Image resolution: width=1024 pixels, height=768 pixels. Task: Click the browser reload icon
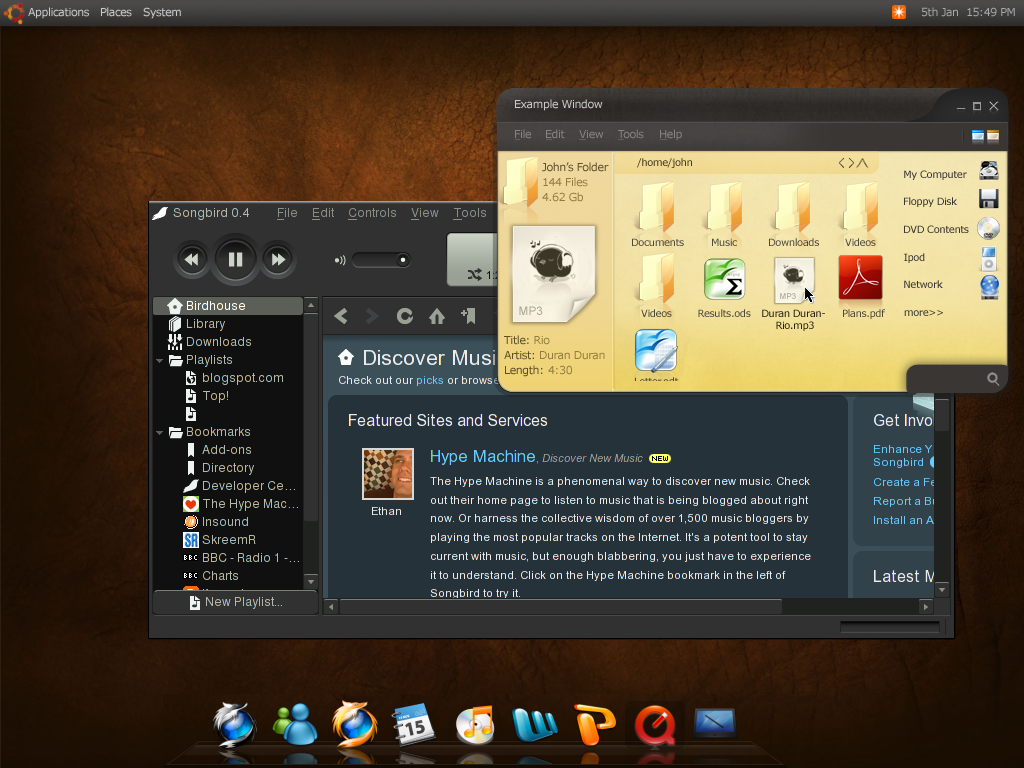[405, 316]
